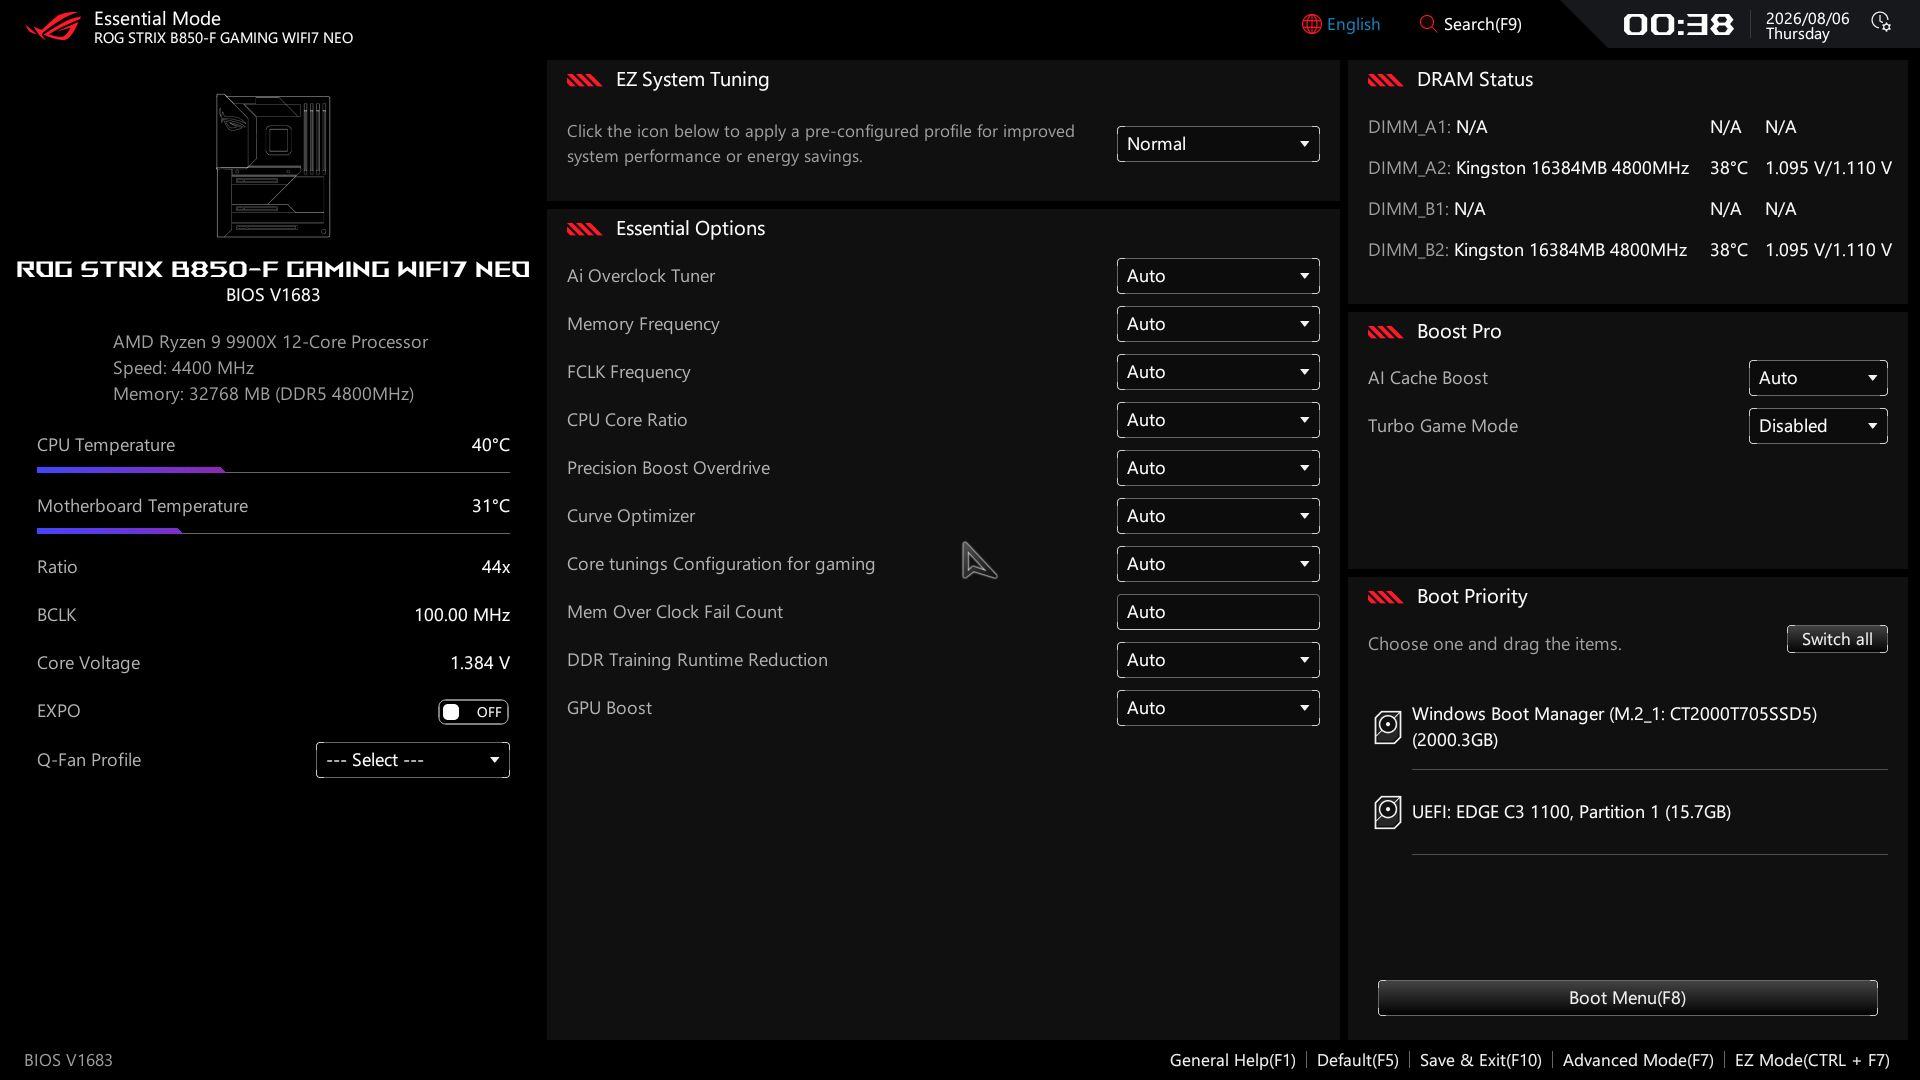Click the DIMM_A2 Kingston 16384MB row
The image size is (1920, 1080).
(1629, 168)
